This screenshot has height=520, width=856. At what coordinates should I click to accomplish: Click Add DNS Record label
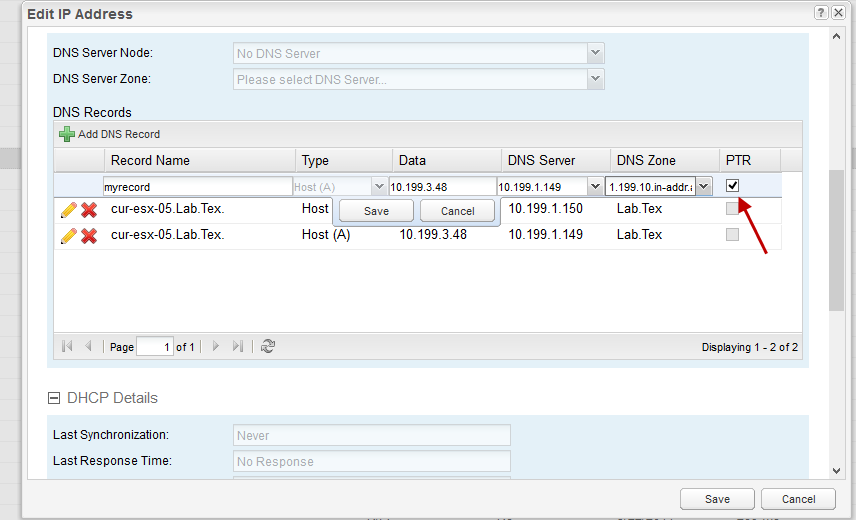(x=119, y=134)
